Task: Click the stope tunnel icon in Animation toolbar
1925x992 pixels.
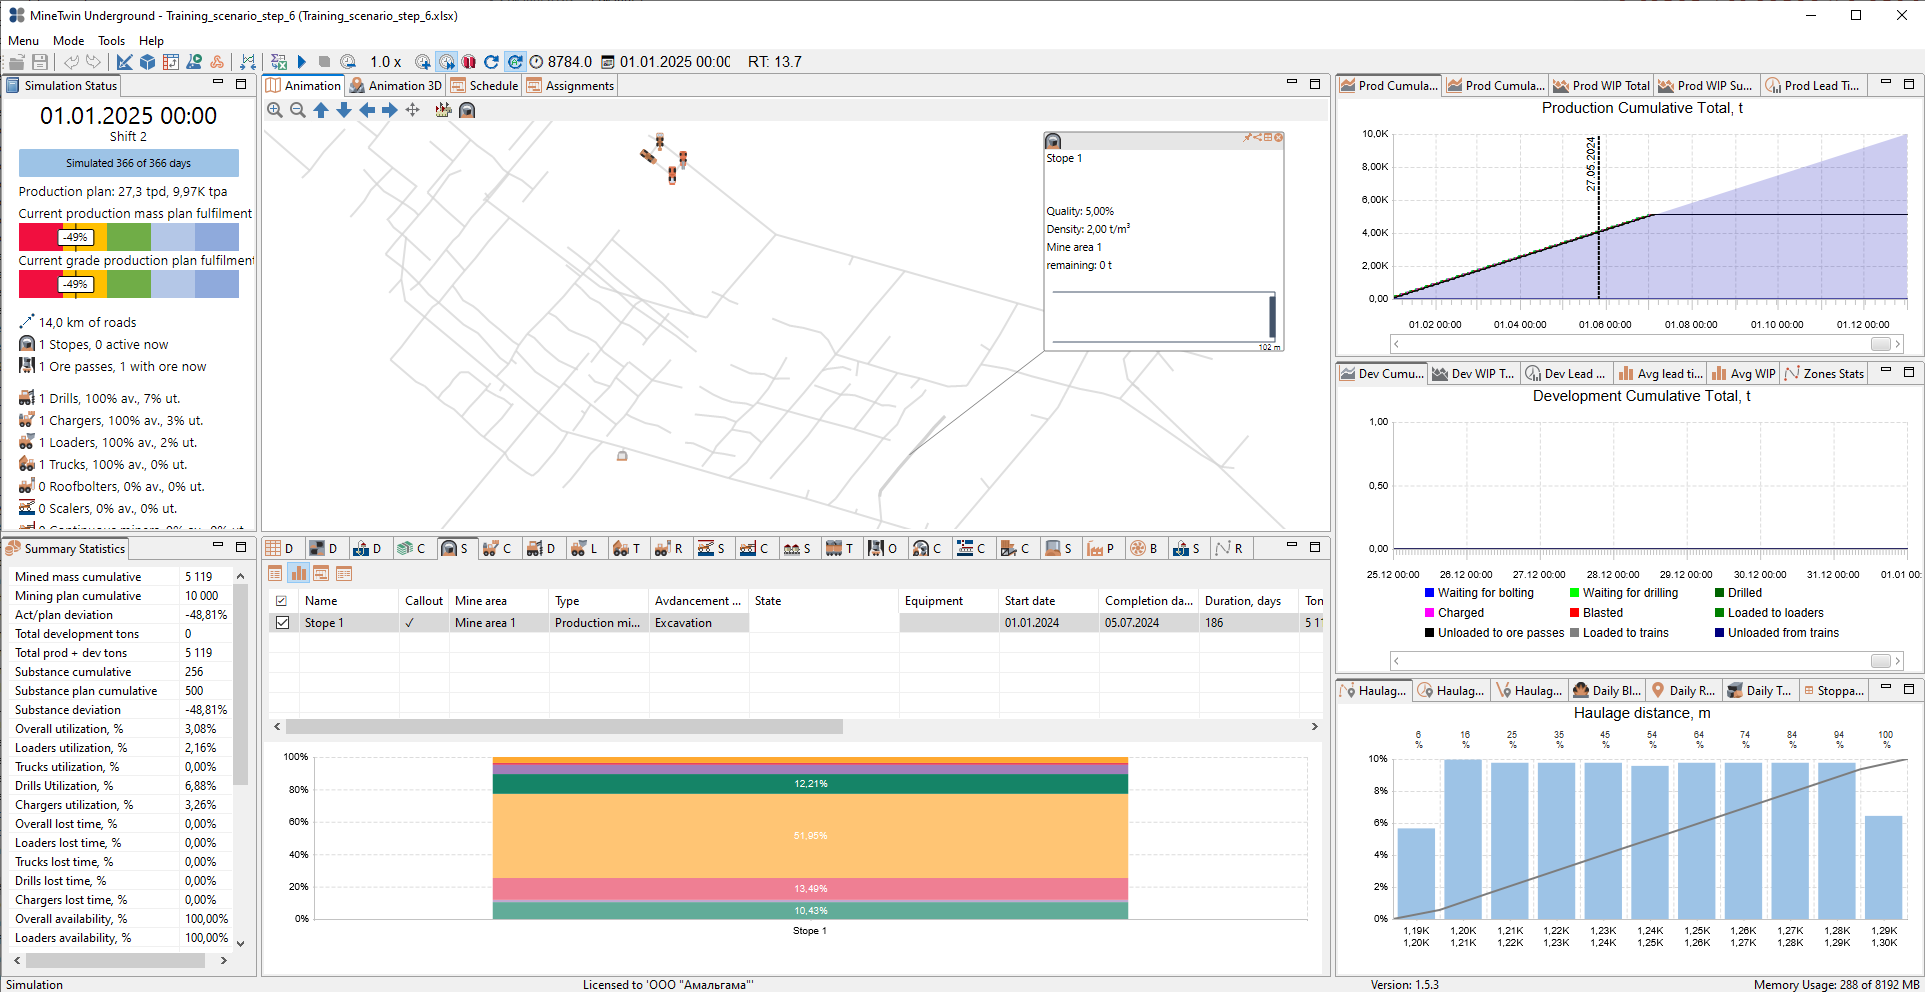Action: click(467, 110)
